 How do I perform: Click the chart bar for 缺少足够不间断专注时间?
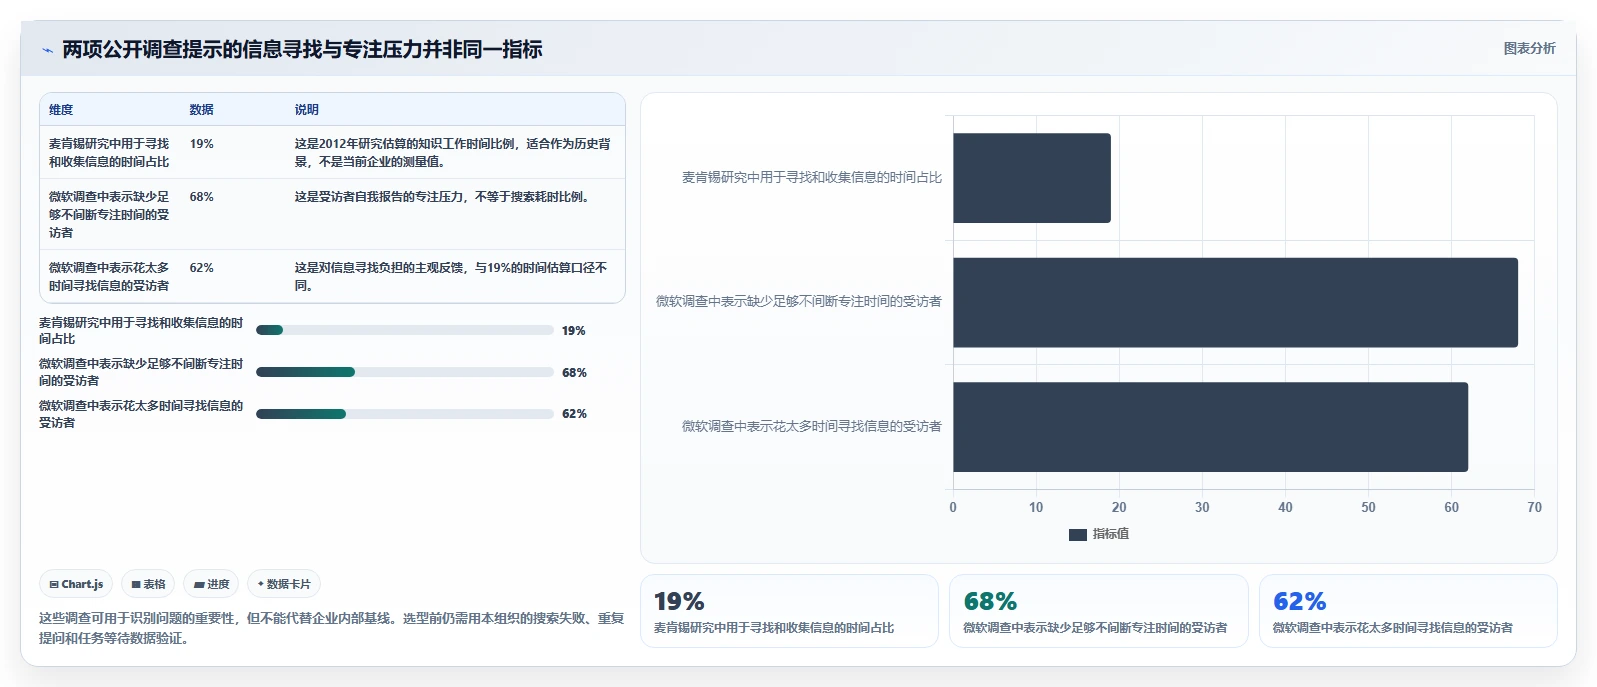[1235, 302]
